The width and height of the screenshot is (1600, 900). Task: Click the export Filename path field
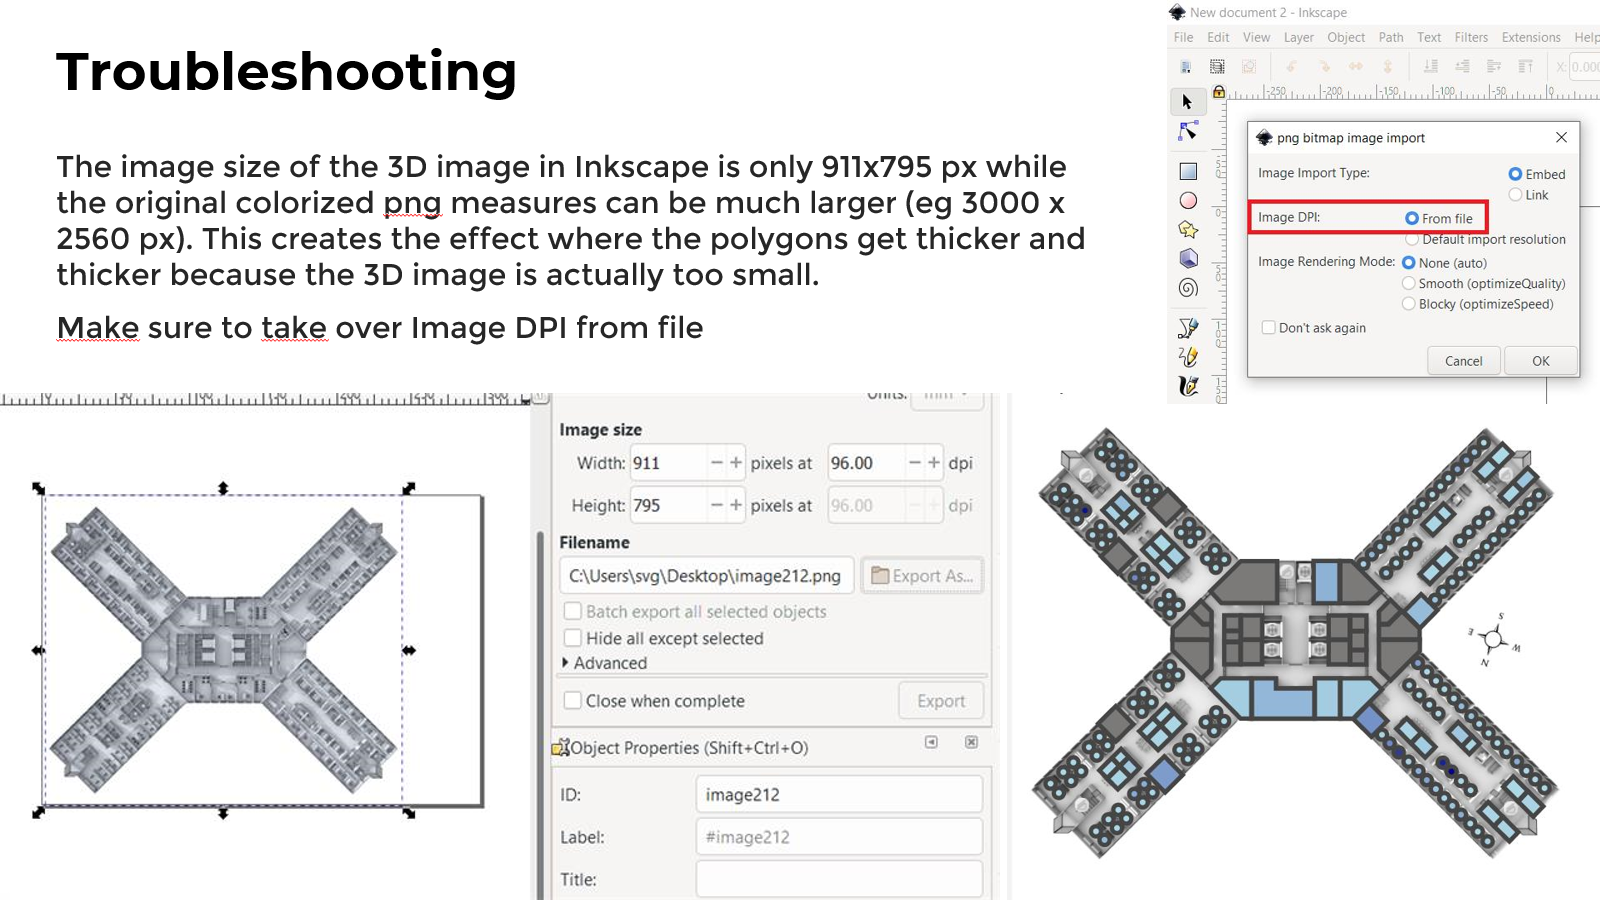[706, 576]
